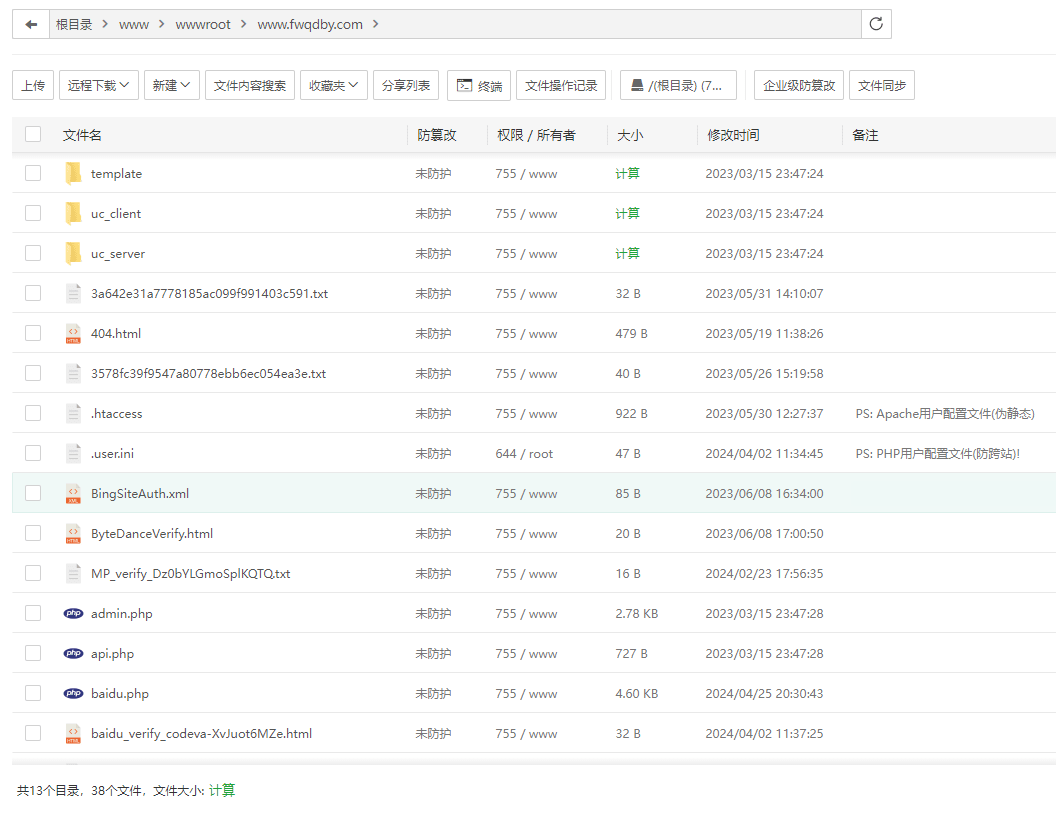The width and height of the screenshot is (1056, 833).
Task: Click chevron after wwwroot in breadcrumb
Action: pyautogui.click(x=243, y=24)
